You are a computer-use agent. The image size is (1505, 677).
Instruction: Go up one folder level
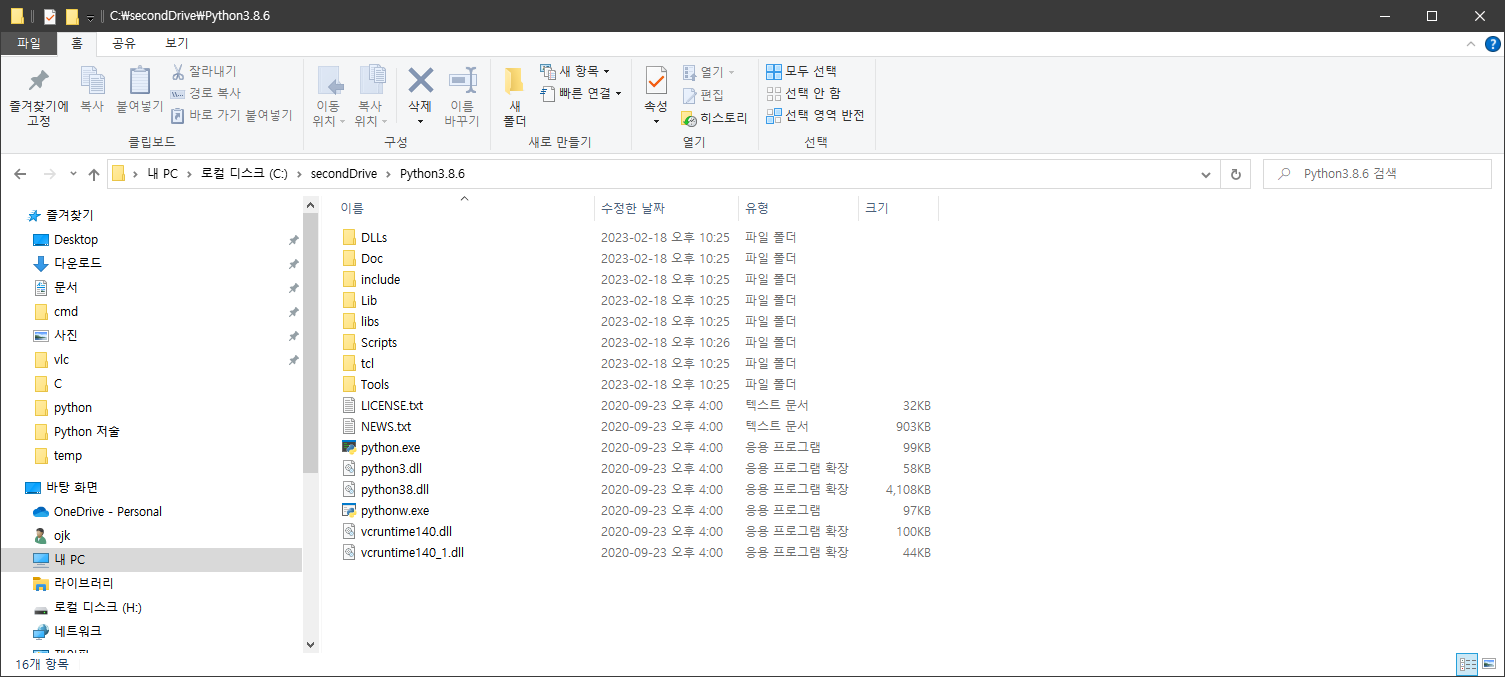(94, 174)
